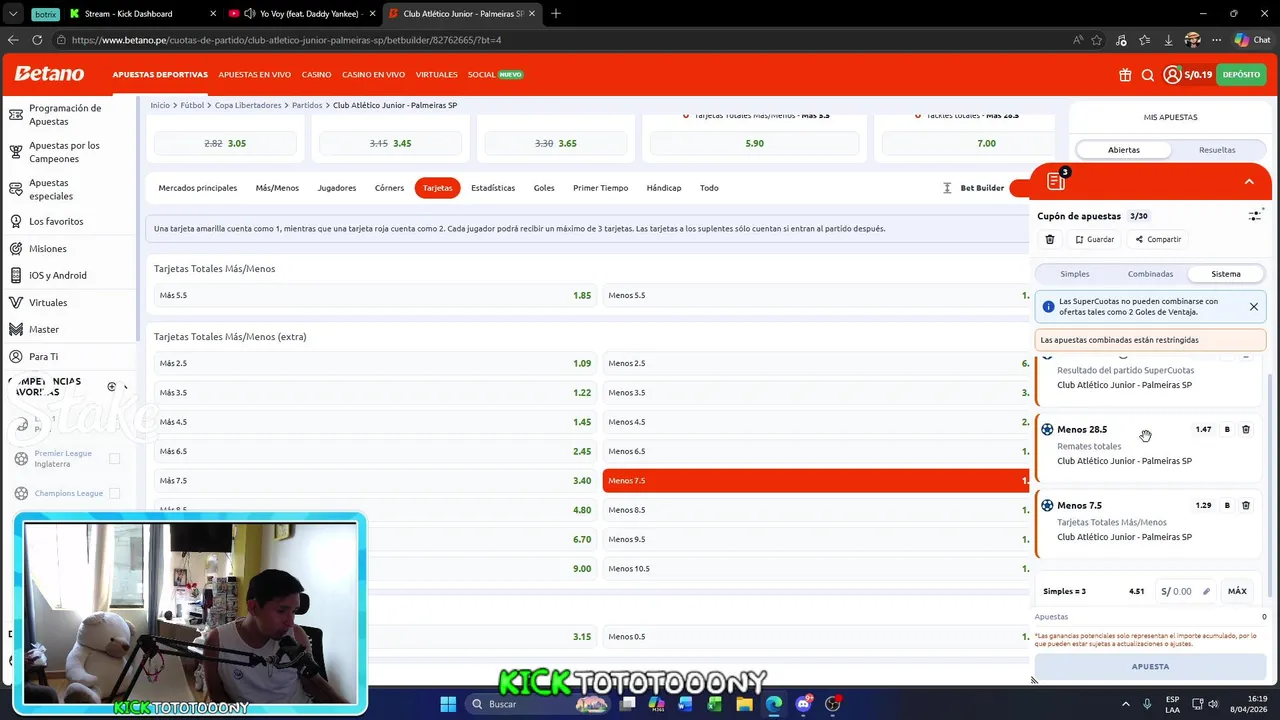The height and width of the screenshot is (720, 1280).
Task: Open iOS y Android in sidebar
Action: [58, 275]
